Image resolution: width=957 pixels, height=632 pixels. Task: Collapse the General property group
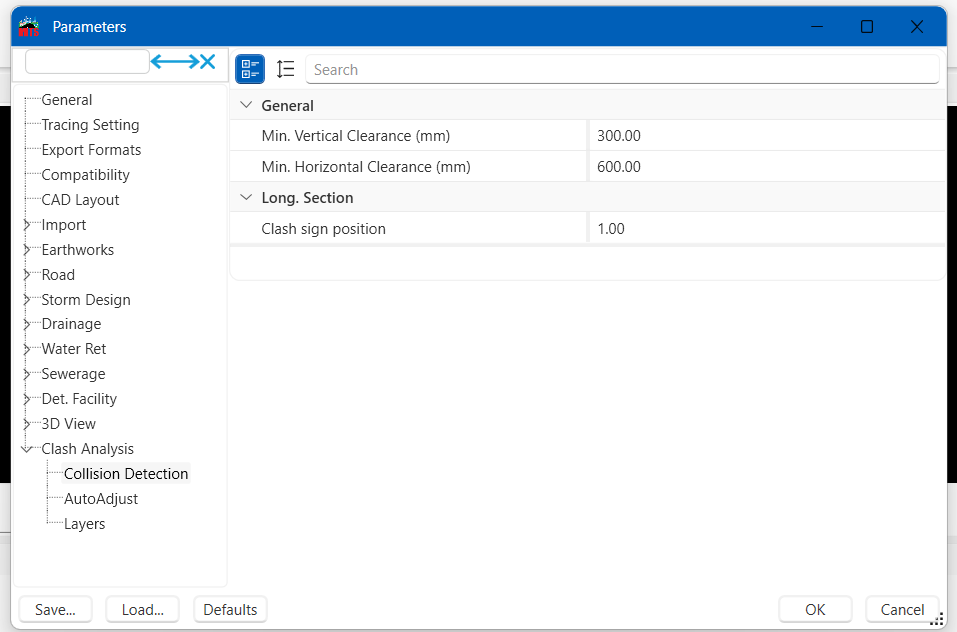pos(246,105)
